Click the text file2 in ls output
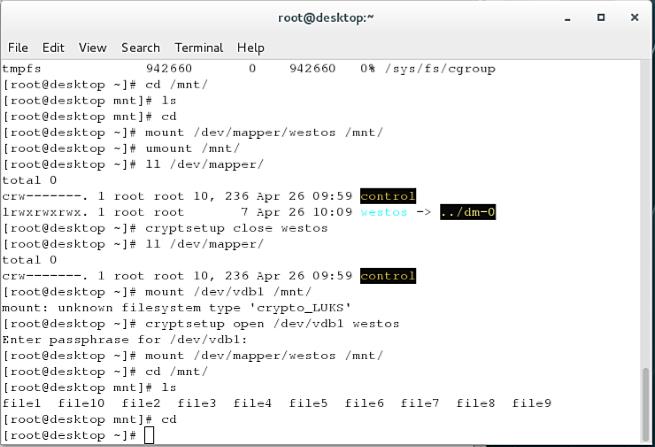Viewport: 655px width, 447px height. 141,403
